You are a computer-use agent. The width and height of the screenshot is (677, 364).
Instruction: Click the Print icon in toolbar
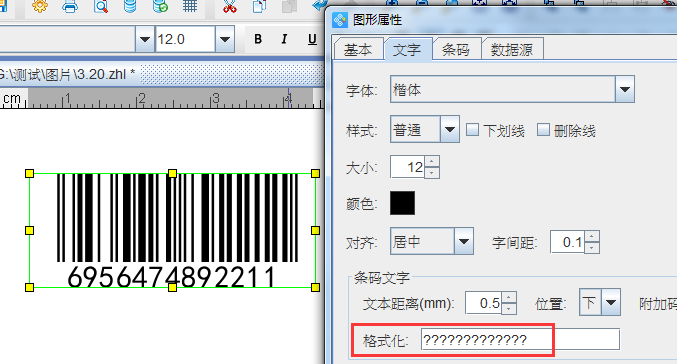point(70,6)
